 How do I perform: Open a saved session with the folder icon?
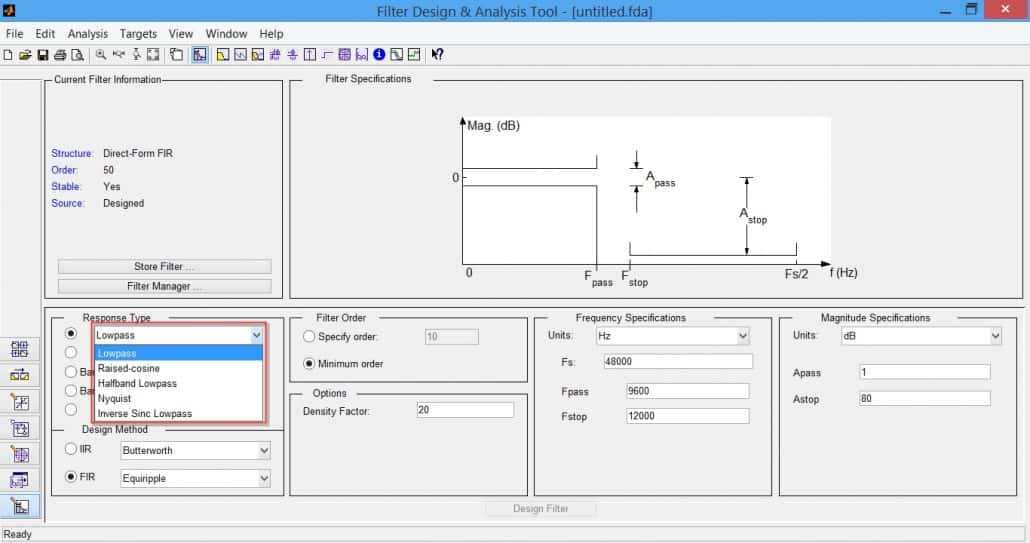[25, 55]
